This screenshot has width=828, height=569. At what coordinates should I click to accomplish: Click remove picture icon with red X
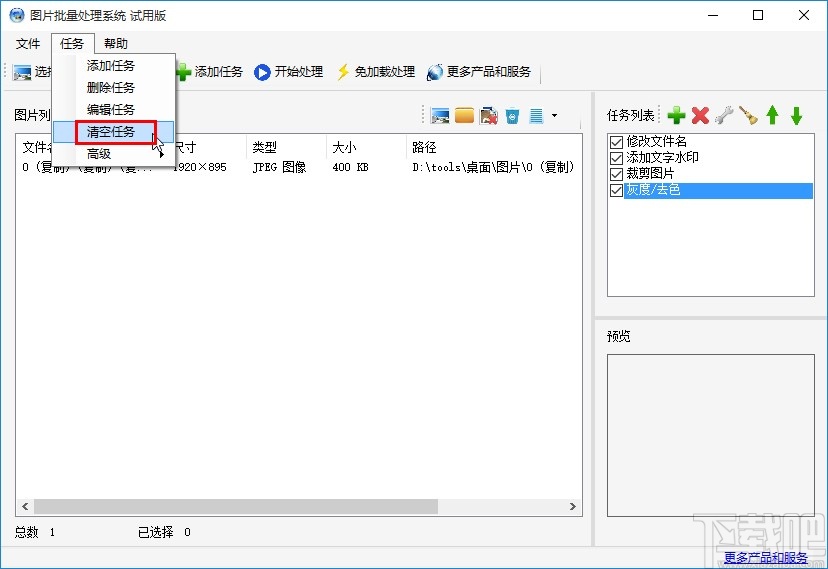pyautogui.click(x=488, y=116)
